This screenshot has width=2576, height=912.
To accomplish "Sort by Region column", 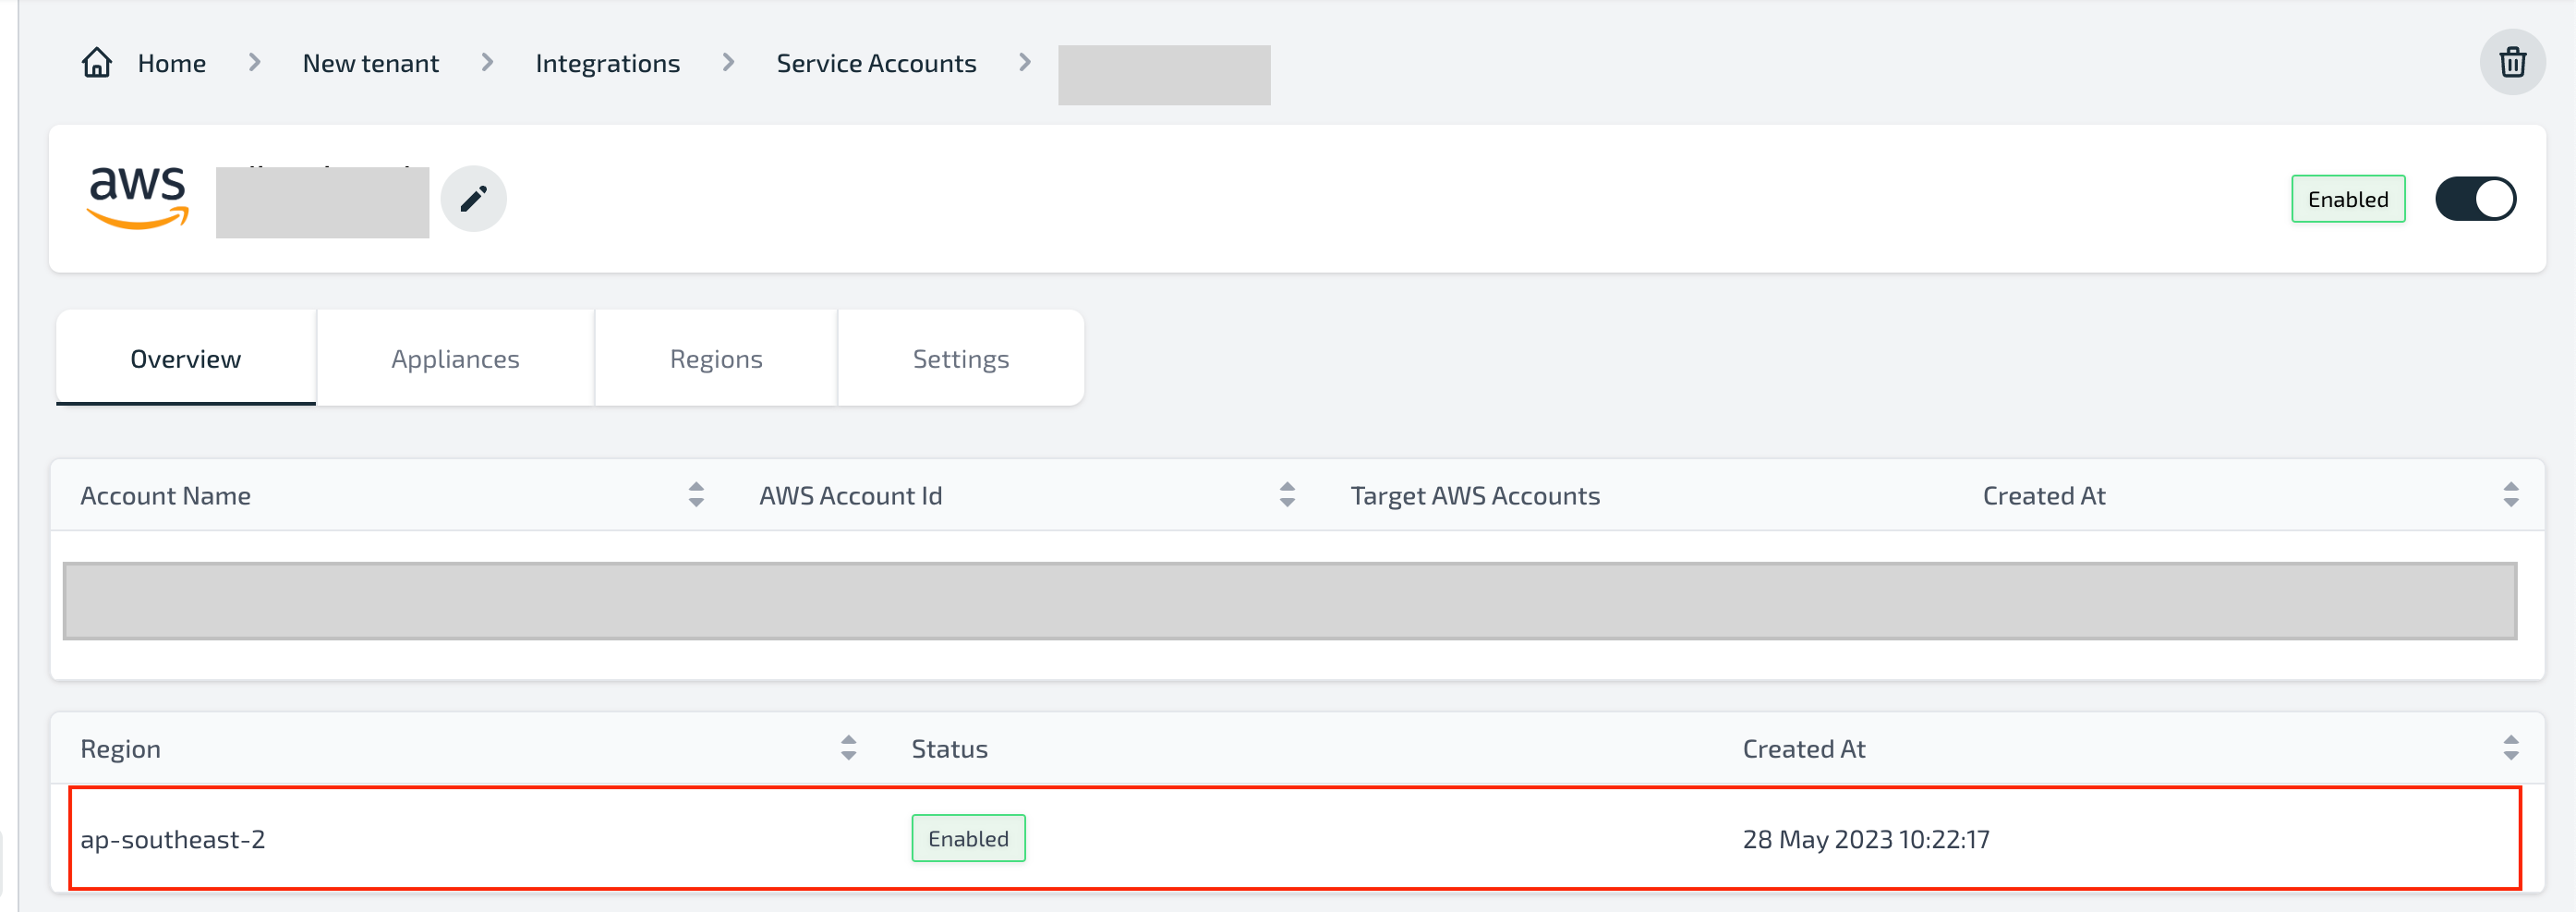I will (848, 748).
